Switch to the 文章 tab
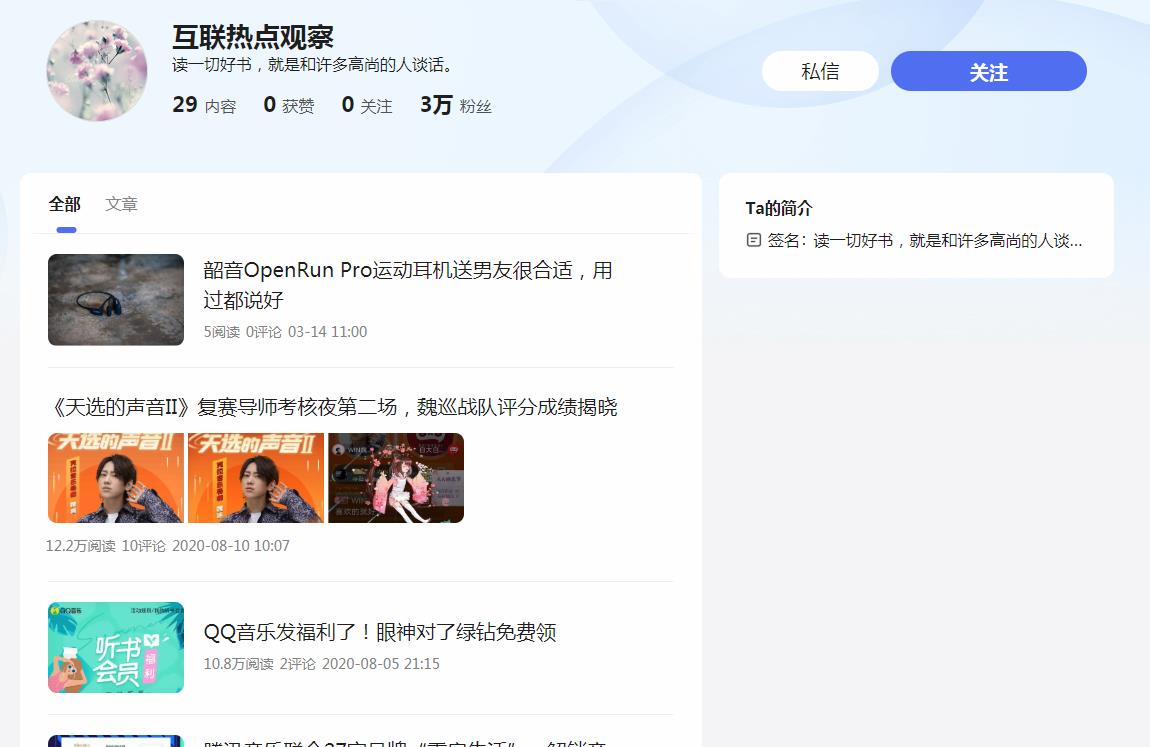Image resolution: width=1150 pixels, height=747 pixels. (121, 204)
